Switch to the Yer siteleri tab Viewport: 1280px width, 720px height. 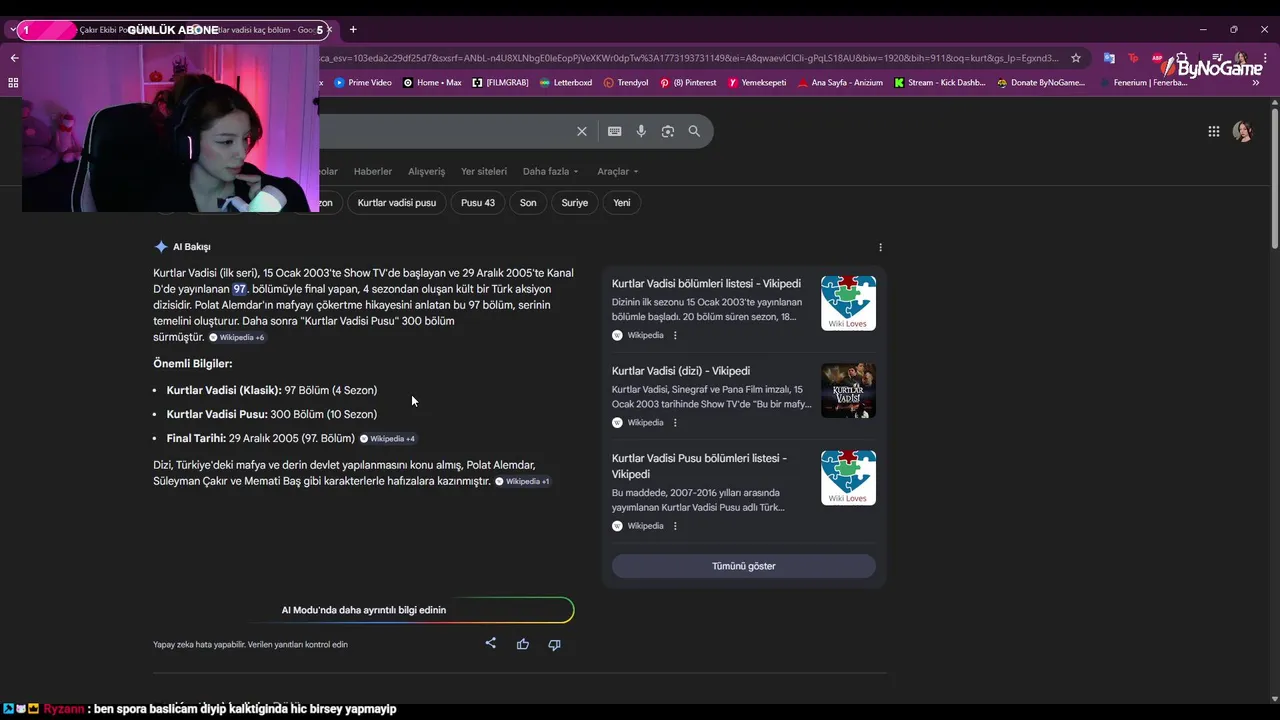tap(484, 171)
